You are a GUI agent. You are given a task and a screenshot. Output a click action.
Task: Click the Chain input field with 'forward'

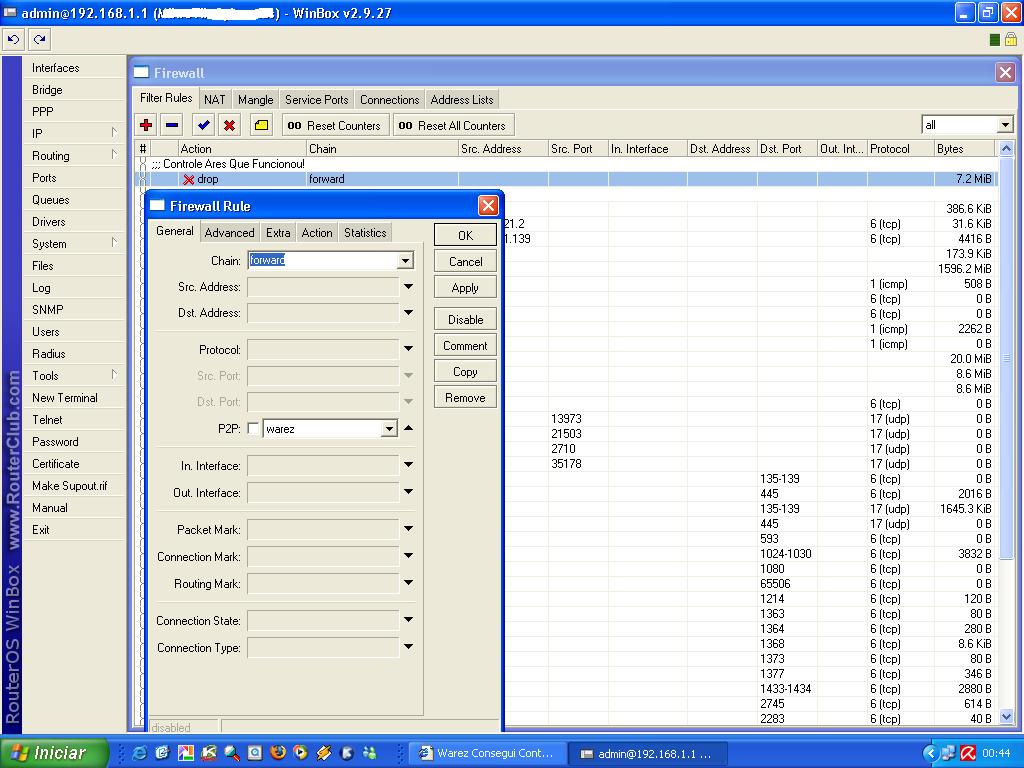point(323,261)
